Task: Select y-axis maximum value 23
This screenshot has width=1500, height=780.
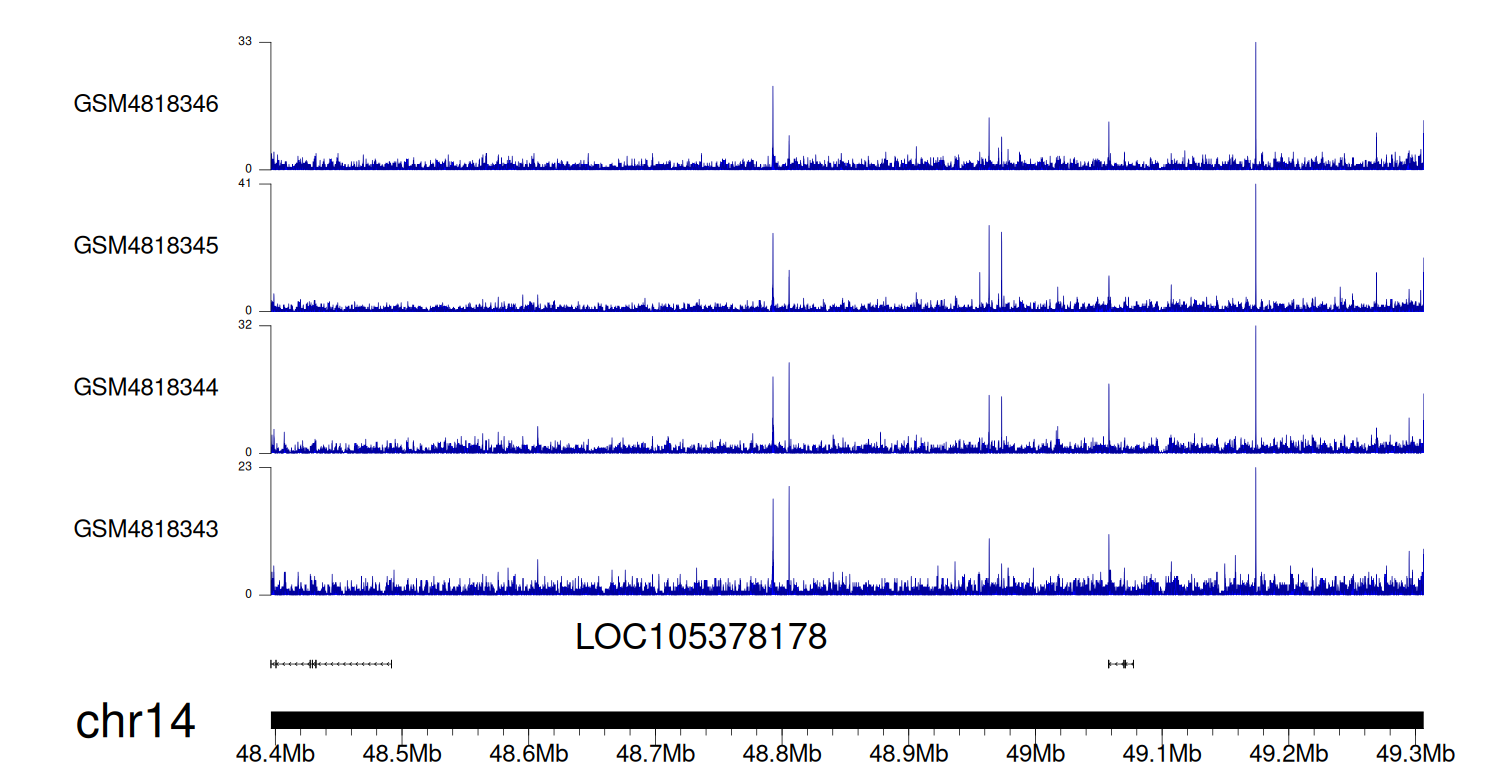Action: 245,467
